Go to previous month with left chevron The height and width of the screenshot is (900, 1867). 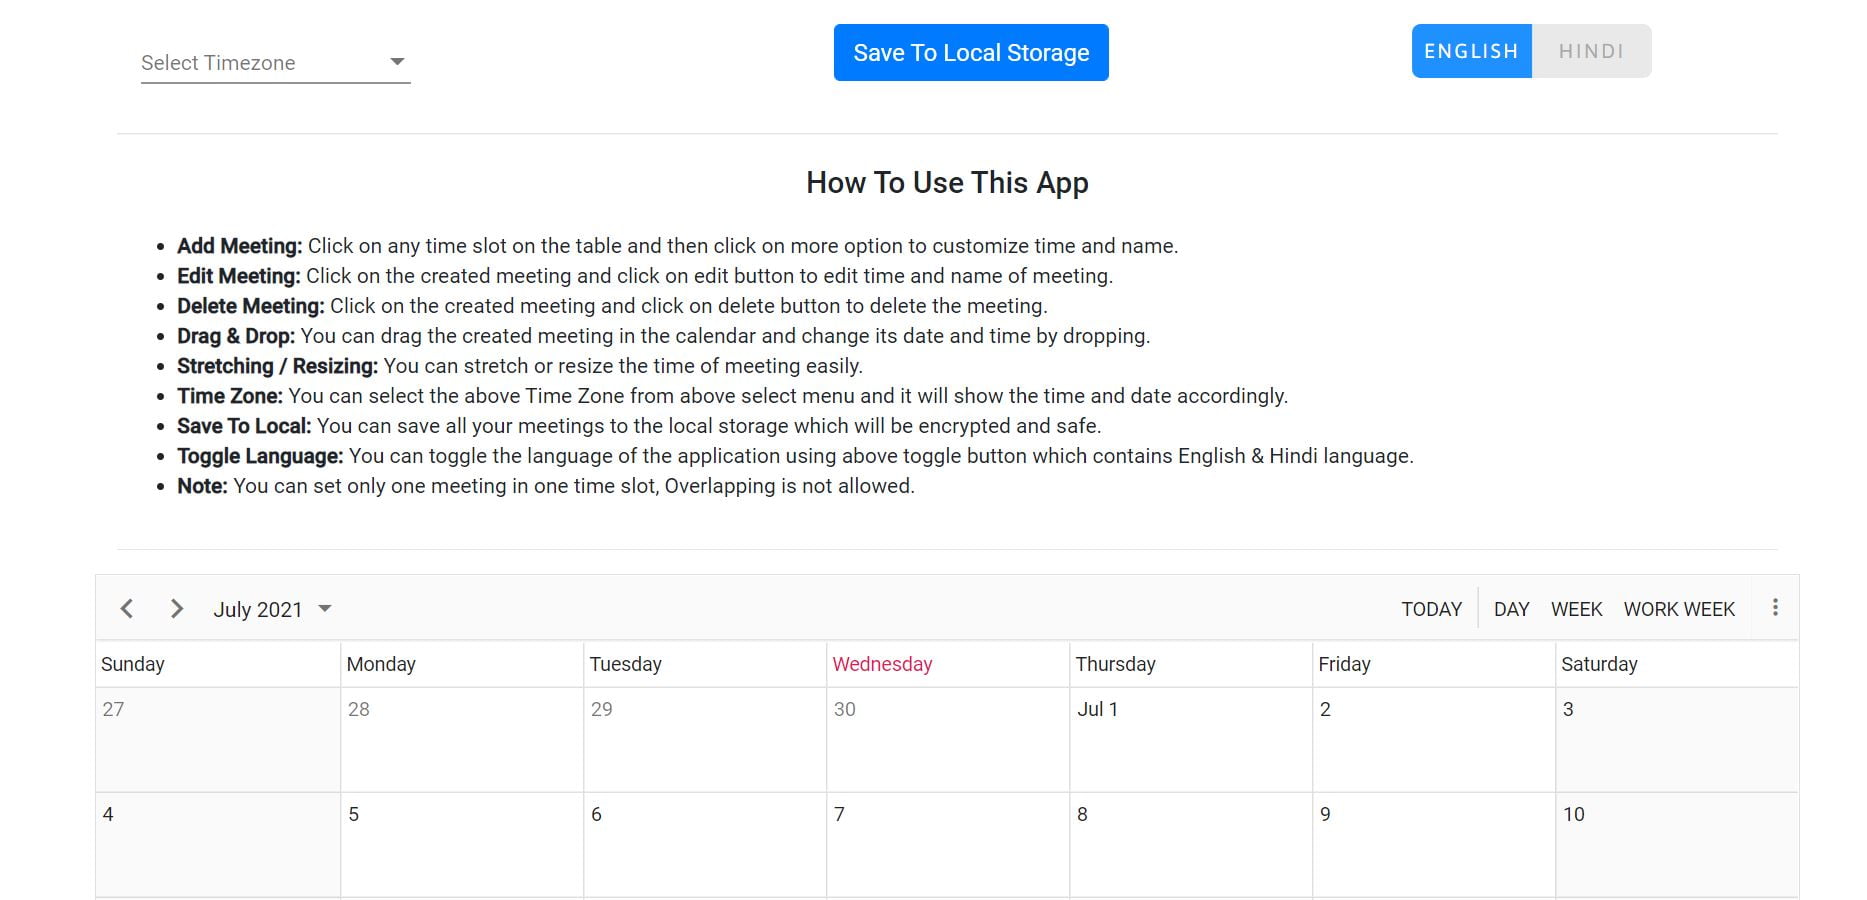pos(127,609)
